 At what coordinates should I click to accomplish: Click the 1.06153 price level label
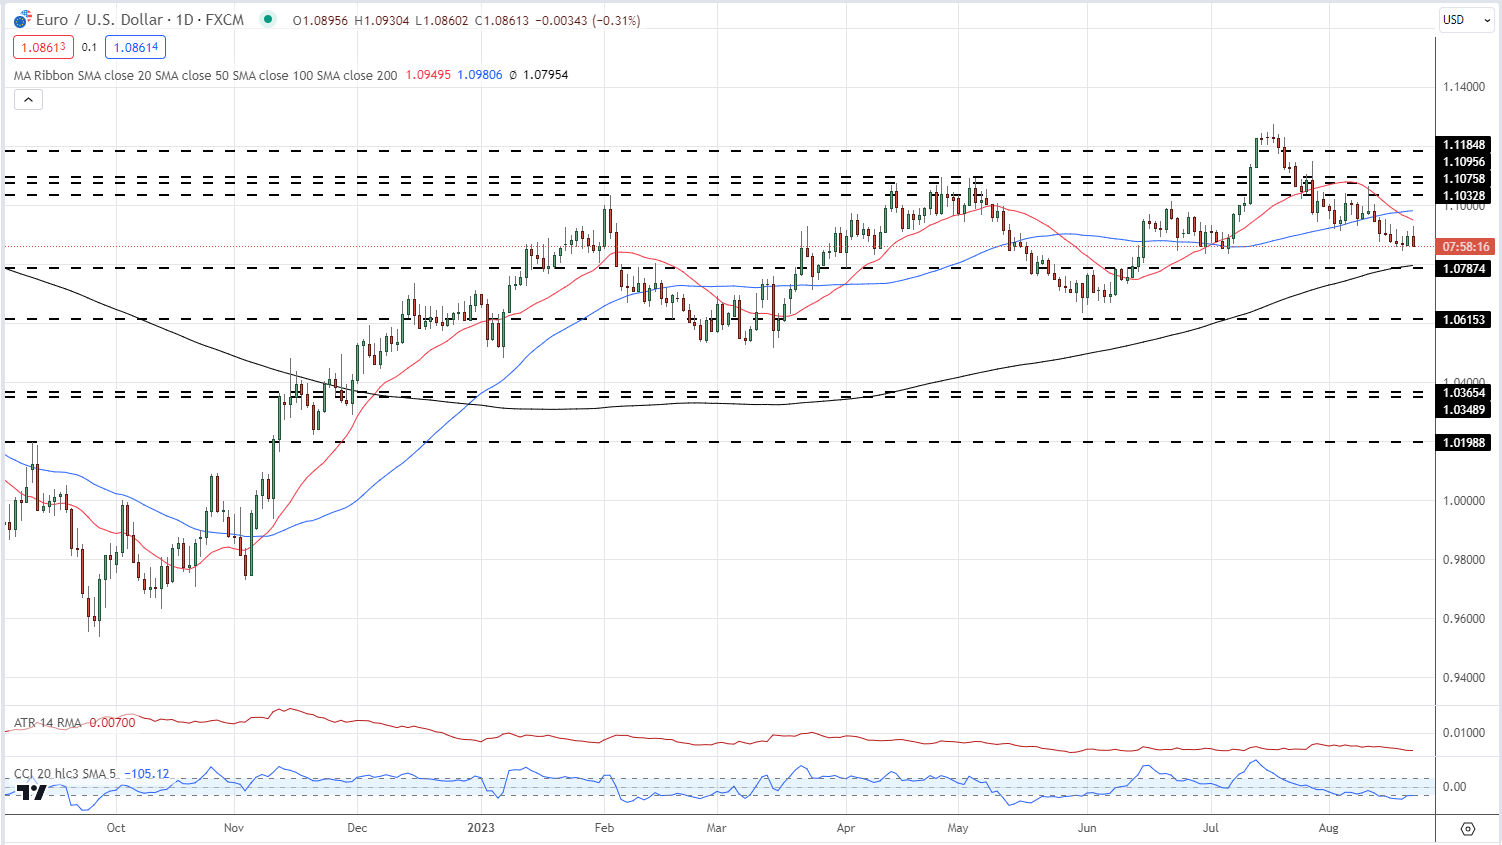(1464, 320)
